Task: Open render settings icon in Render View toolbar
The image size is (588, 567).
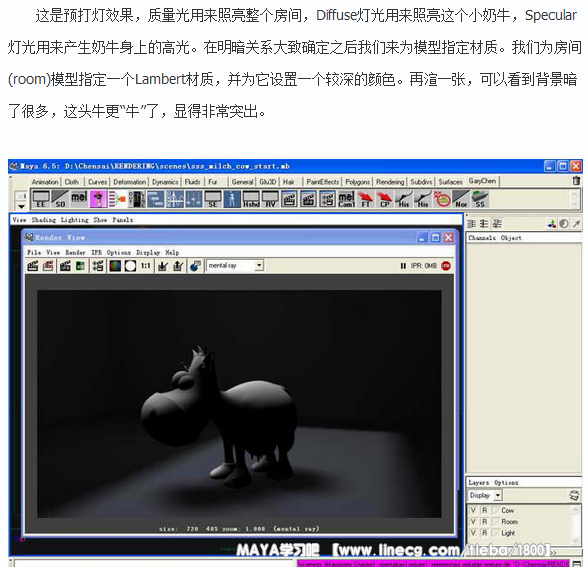Action: click(98, 266)
